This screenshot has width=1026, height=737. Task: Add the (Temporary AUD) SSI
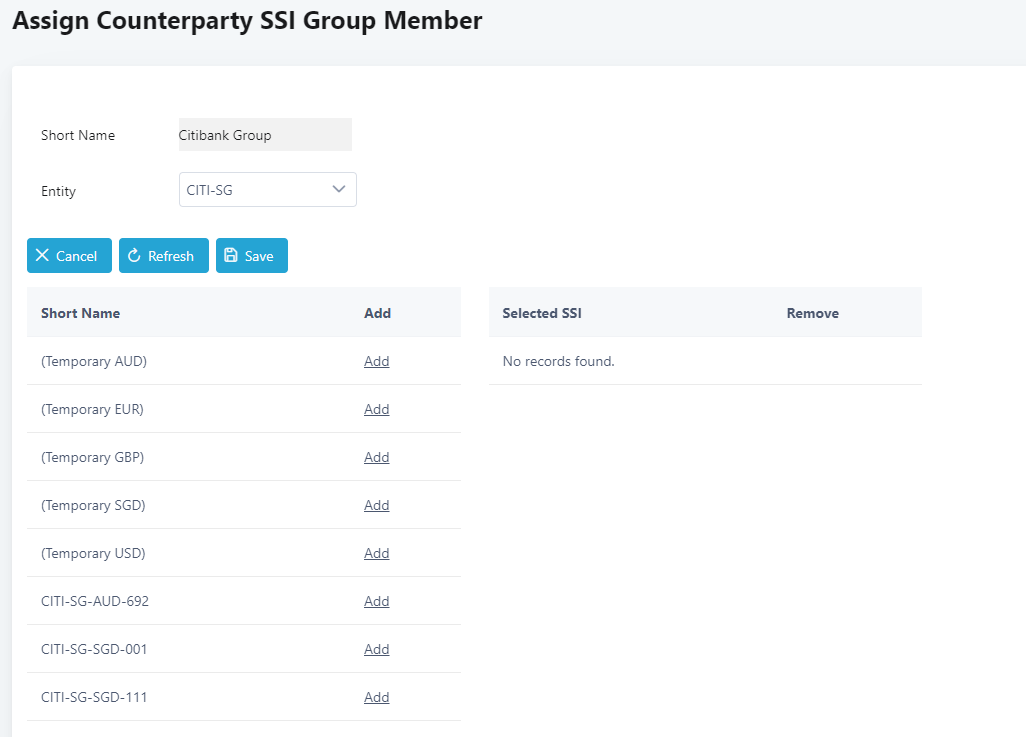376,361
